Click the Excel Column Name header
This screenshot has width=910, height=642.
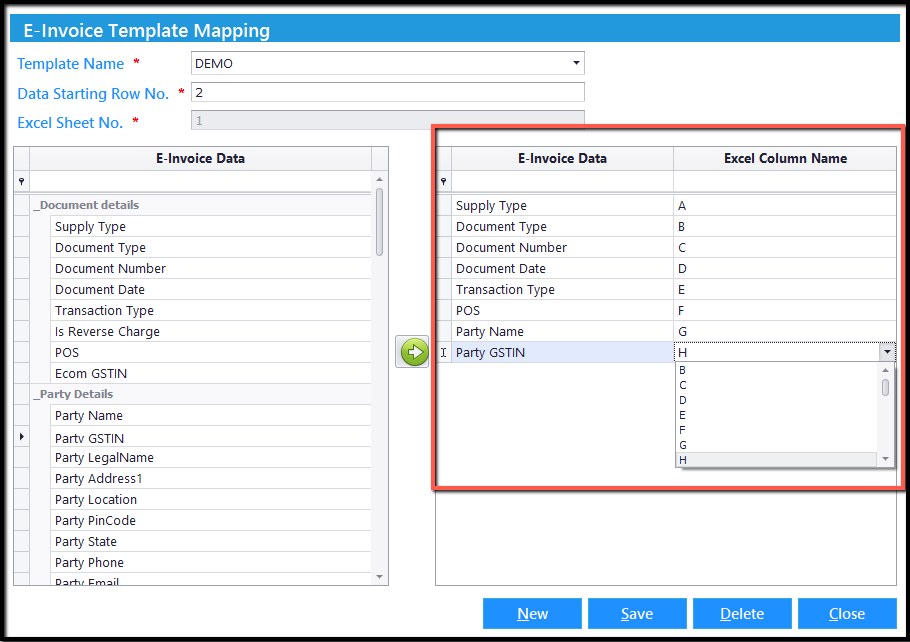coord(785,158)
